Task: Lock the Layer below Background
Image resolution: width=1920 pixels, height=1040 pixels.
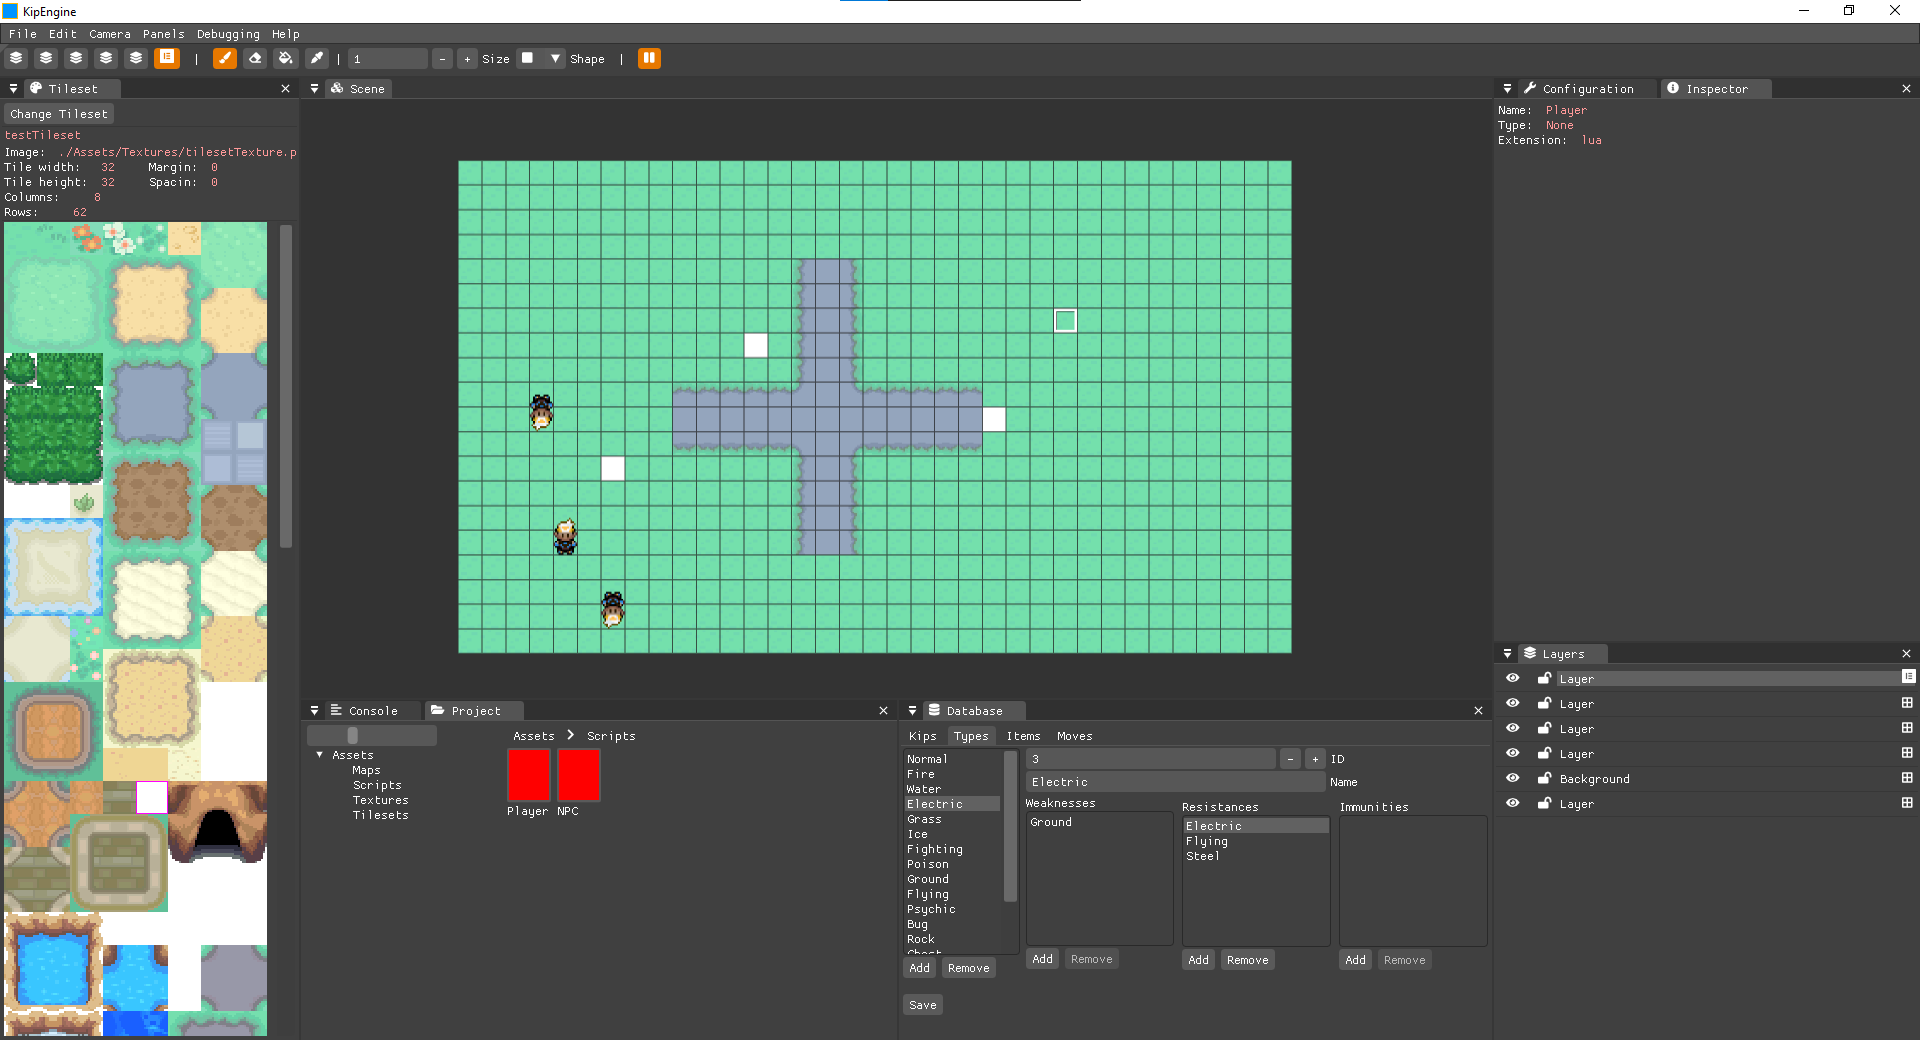Action: (x=1544, y=803)
